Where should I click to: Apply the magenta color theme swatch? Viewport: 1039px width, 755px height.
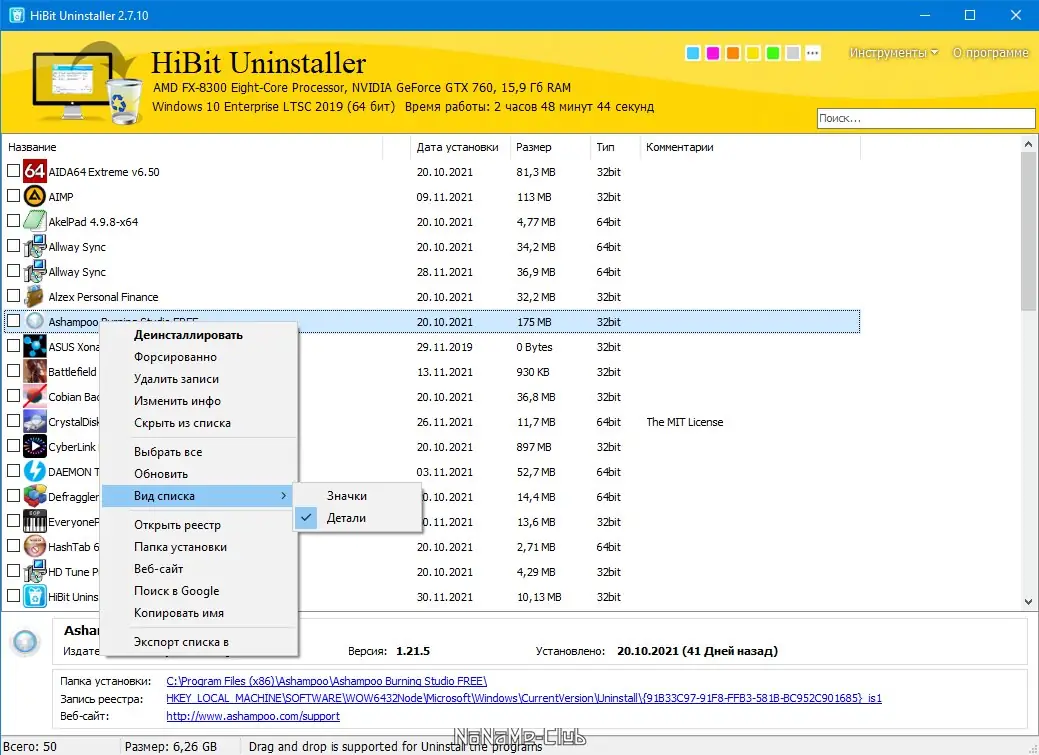(x=713, y=53)
